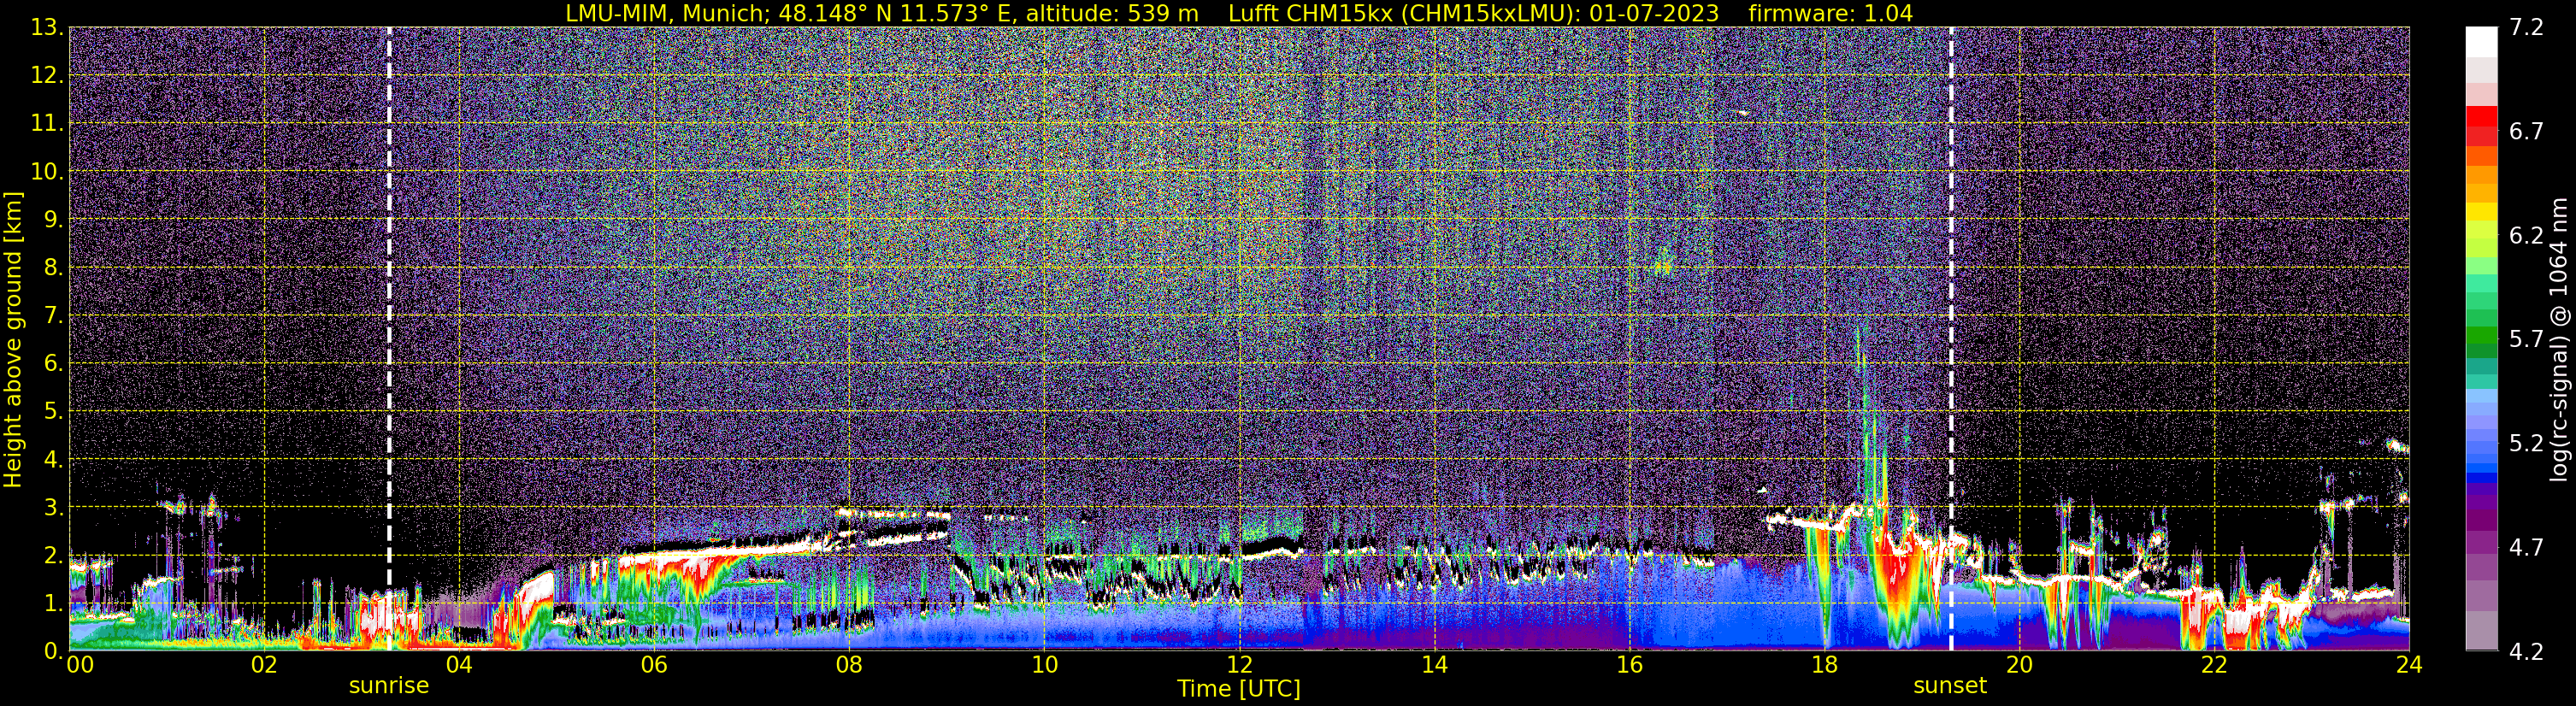Click the "00" time axis tick label
The image size is (2576, 706).
click(80, 665)
